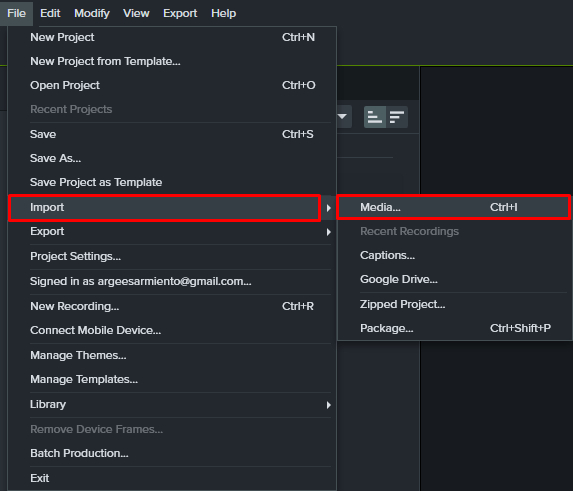Click the descending sort bars icon
This screenshot has width=573, height=491.
coord(397,117)
